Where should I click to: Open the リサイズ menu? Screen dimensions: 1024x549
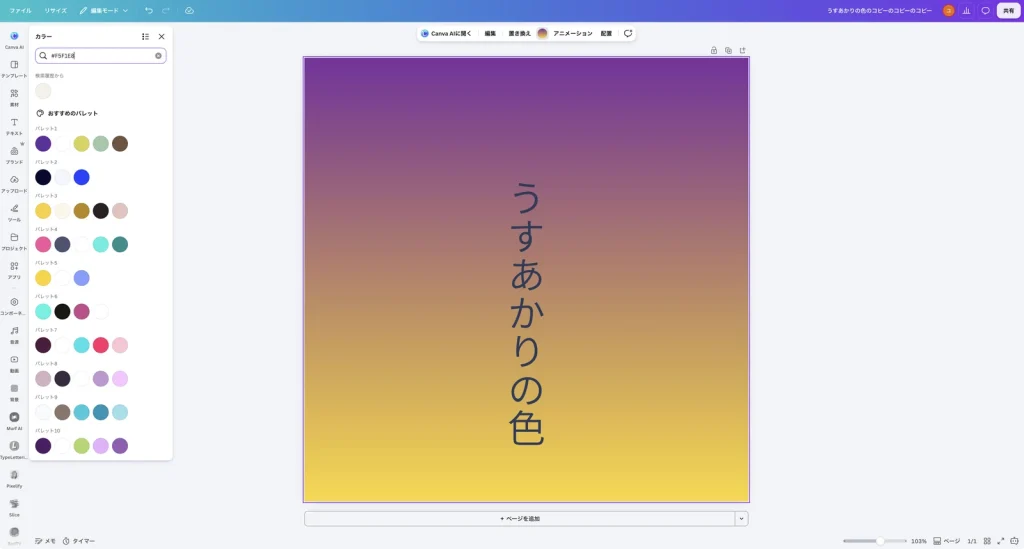click(56, 10)
